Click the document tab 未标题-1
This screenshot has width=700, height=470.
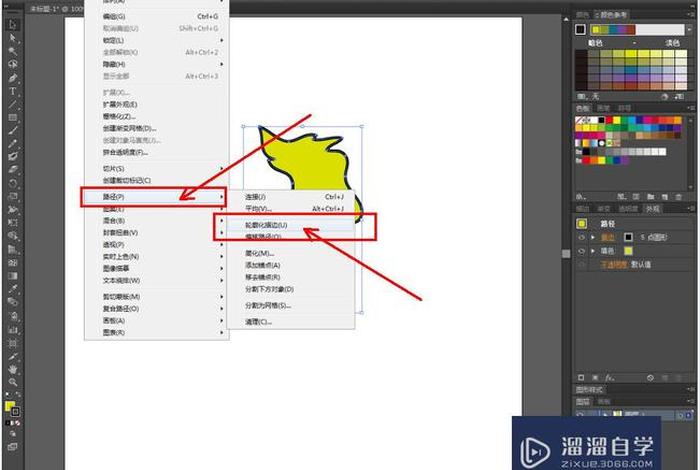coord(56,8)
